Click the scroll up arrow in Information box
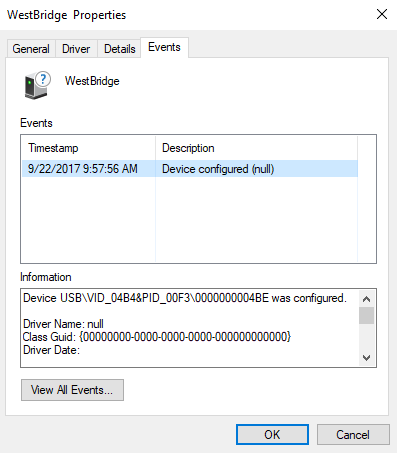397x453 pixels. 366,299
